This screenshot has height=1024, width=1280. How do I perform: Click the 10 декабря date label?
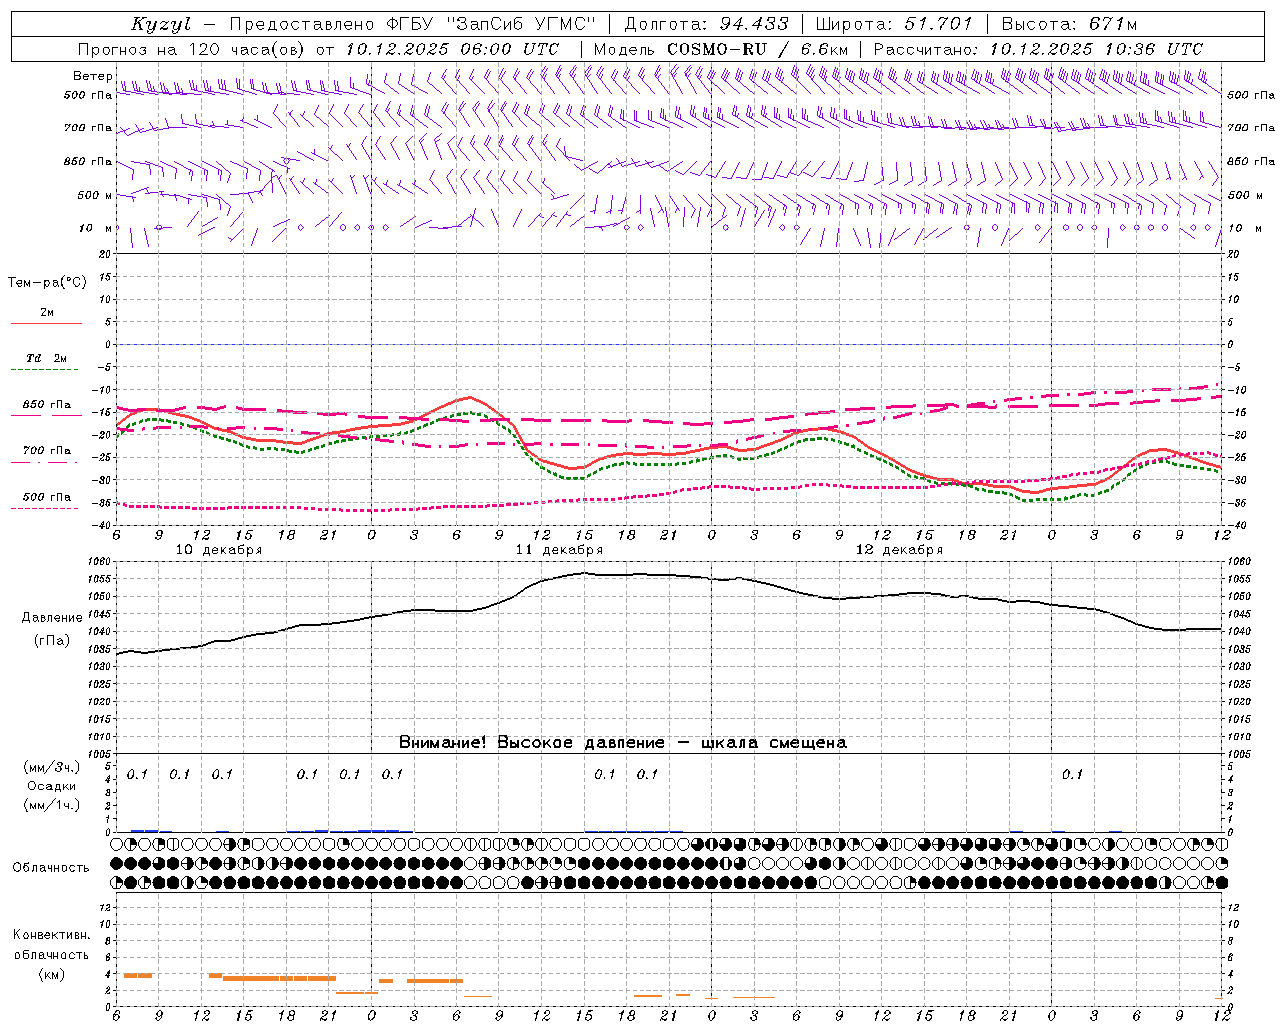(219, 550)
